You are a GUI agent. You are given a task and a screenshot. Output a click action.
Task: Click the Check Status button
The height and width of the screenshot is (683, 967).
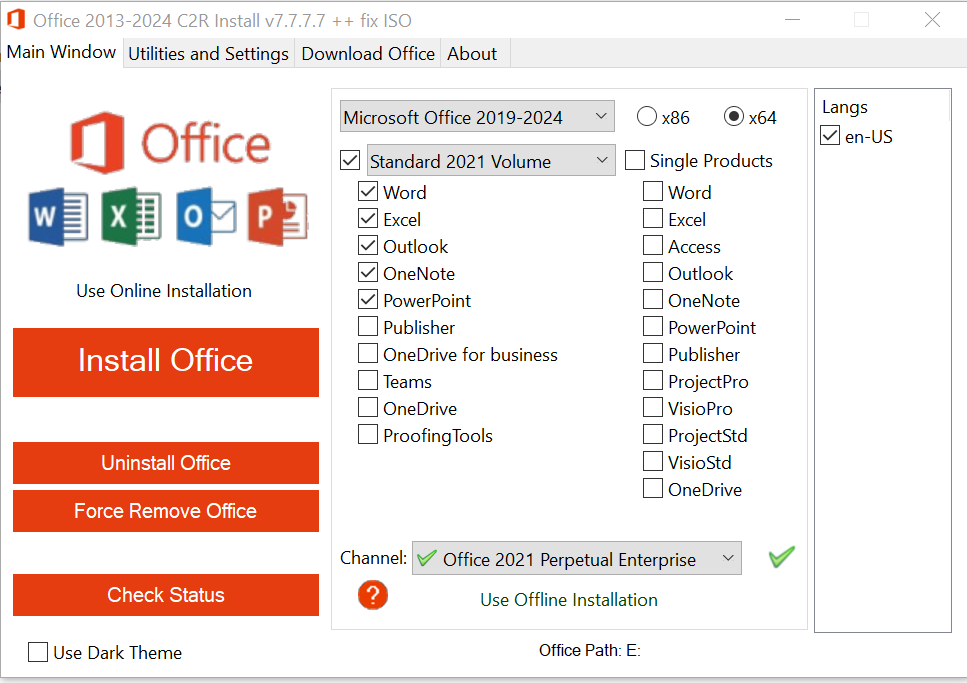pyautogui.click(x=166, y=595)
